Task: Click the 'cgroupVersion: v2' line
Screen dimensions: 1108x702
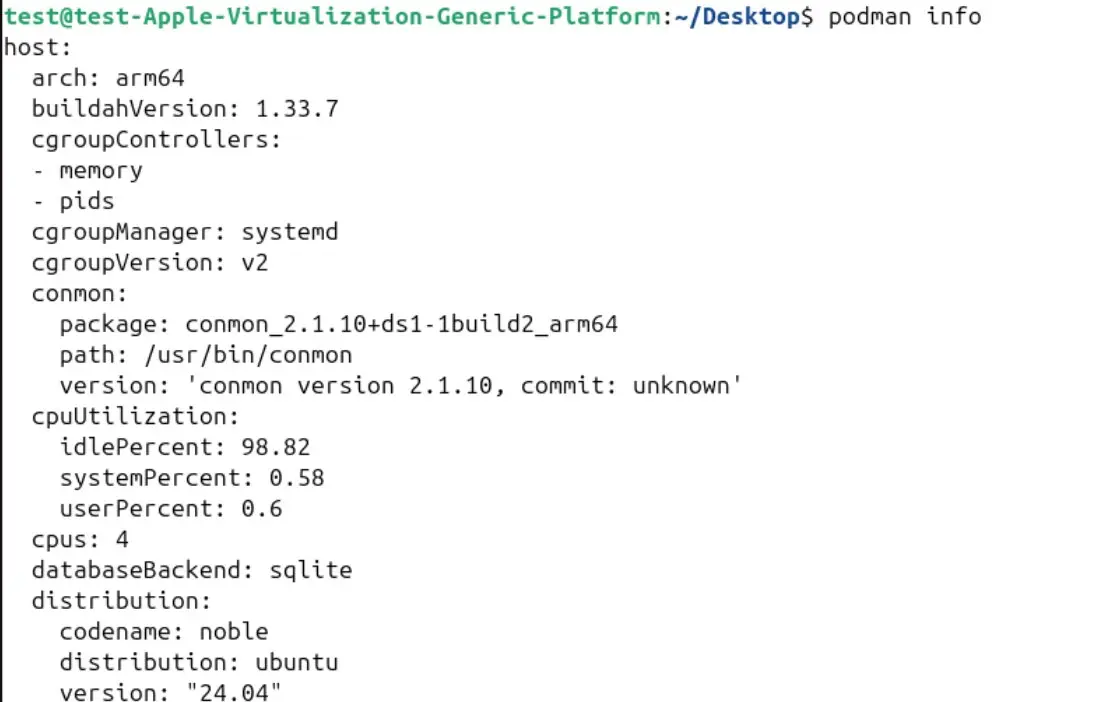Action: coord(150,263)
